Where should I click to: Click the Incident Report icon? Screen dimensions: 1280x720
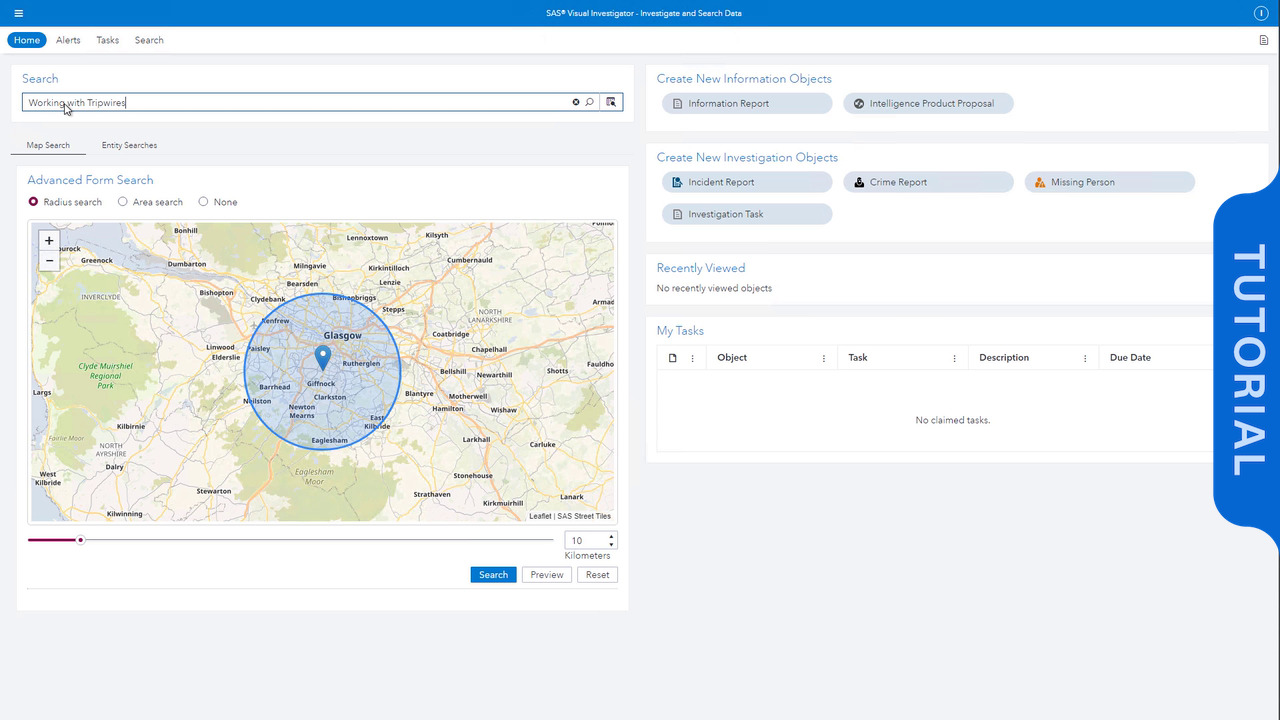click(x=677, y=182)
